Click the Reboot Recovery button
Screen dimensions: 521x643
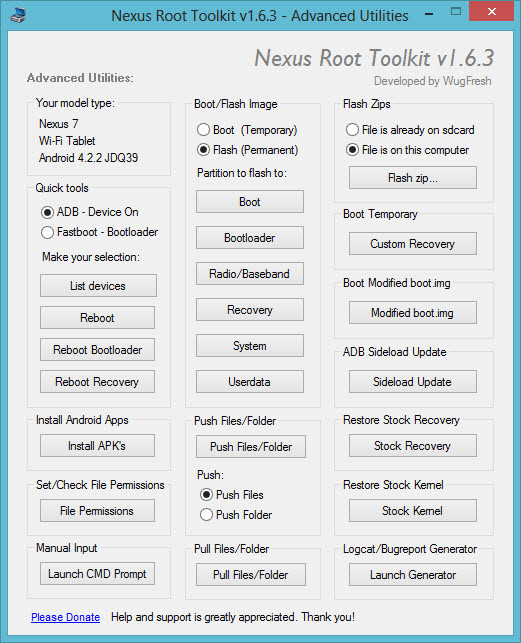pos(97,382)
